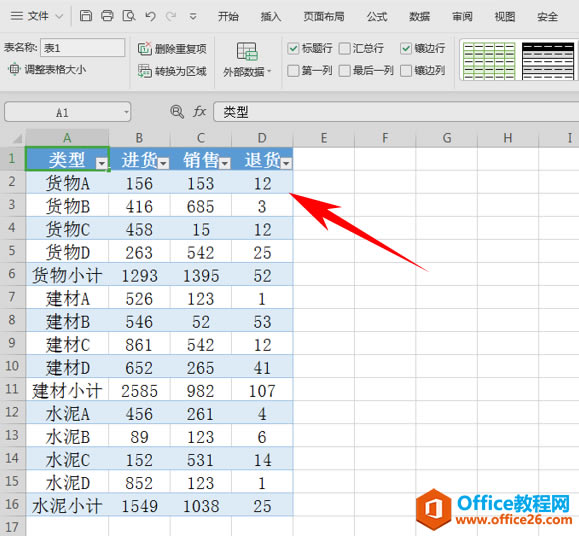Screen dimensions: 579x537
Task: Expand the name box dropdown arrow
Action: tap(126, 112)
